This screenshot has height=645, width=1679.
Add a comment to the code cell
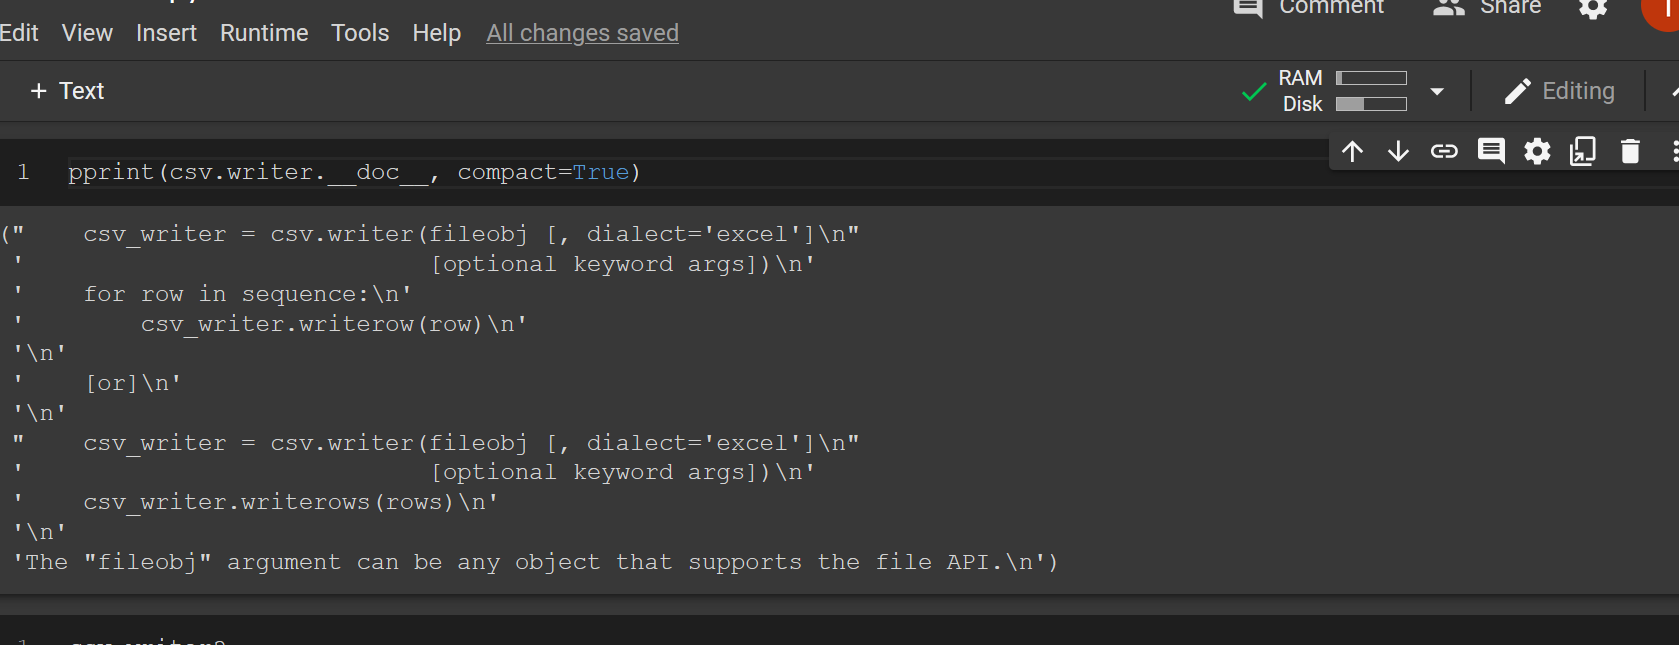tap(1490, 151)
